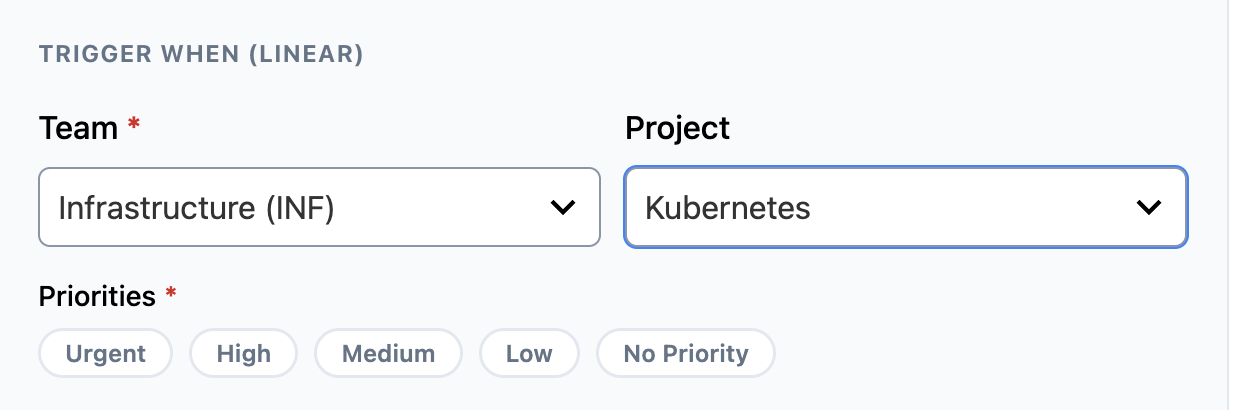Toggle the Low priority chip
1236x410 pixels.
point(529,353)
